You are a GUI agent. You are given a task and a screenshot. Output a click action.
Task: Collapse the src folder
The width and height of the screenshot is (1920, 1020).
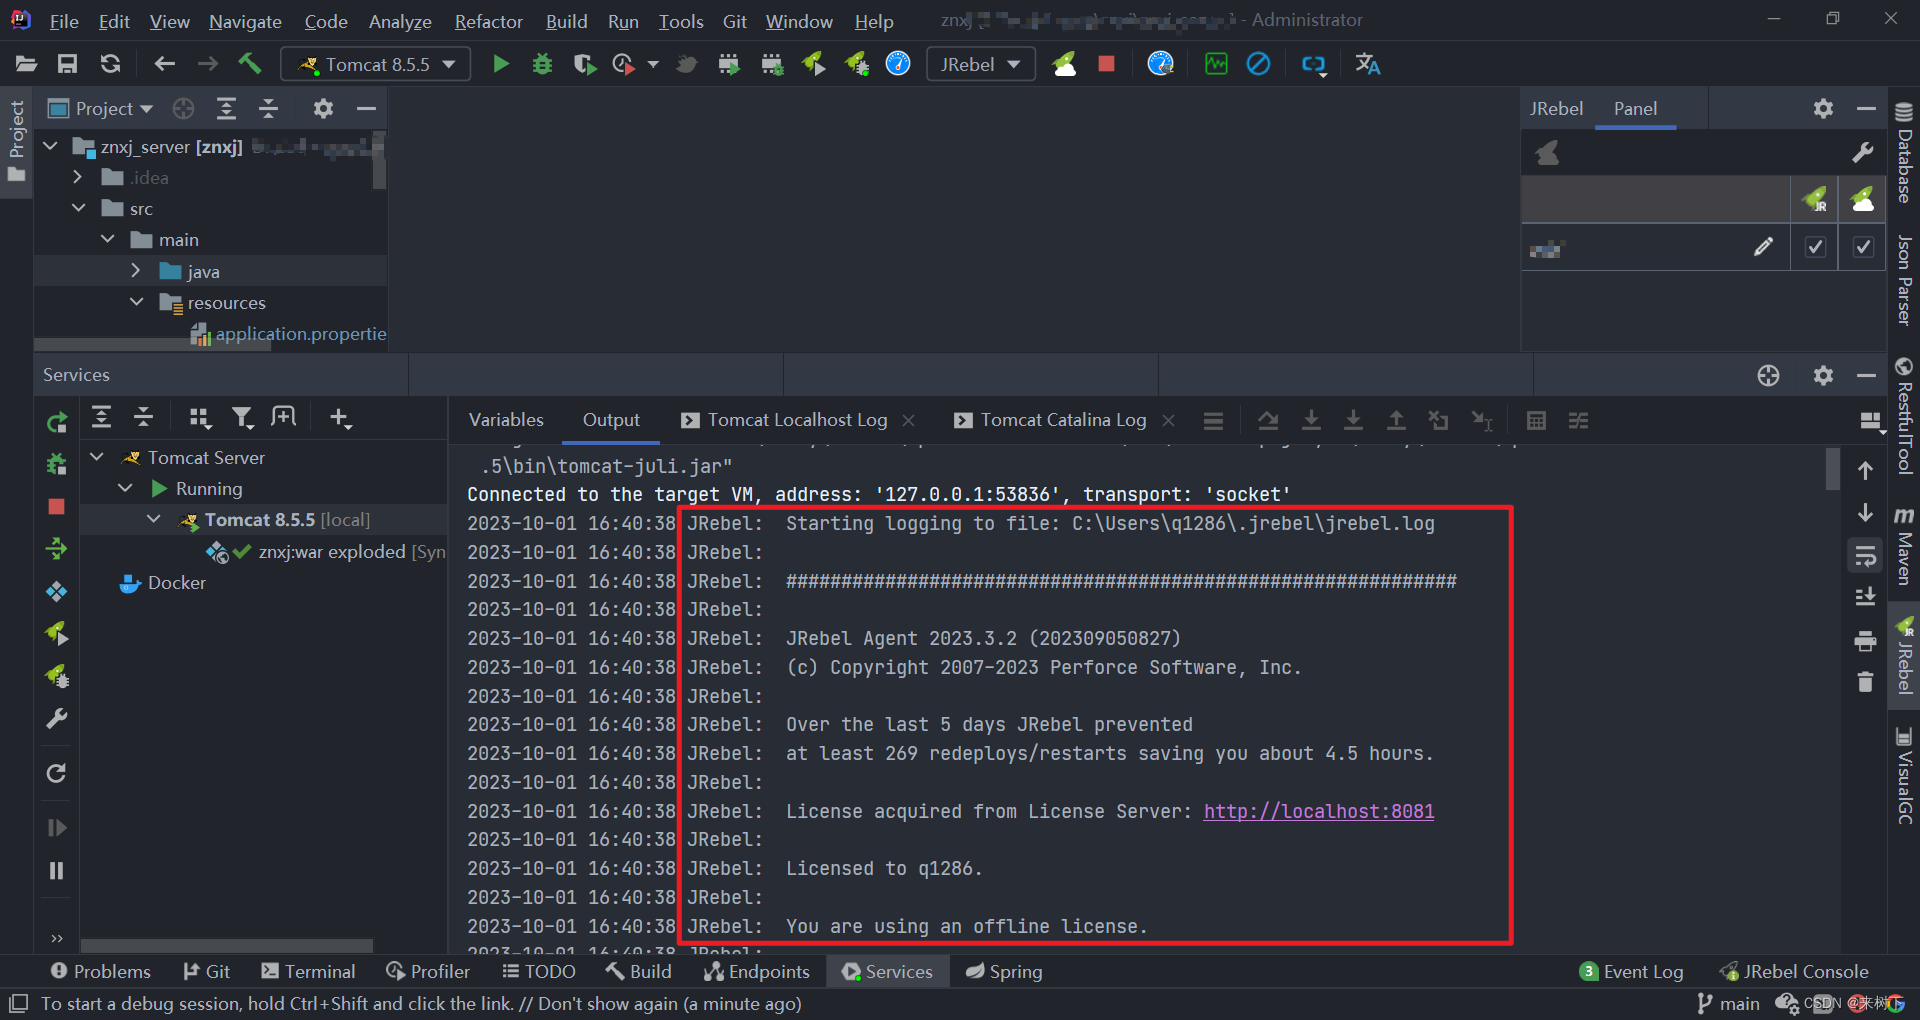point(78,208)
